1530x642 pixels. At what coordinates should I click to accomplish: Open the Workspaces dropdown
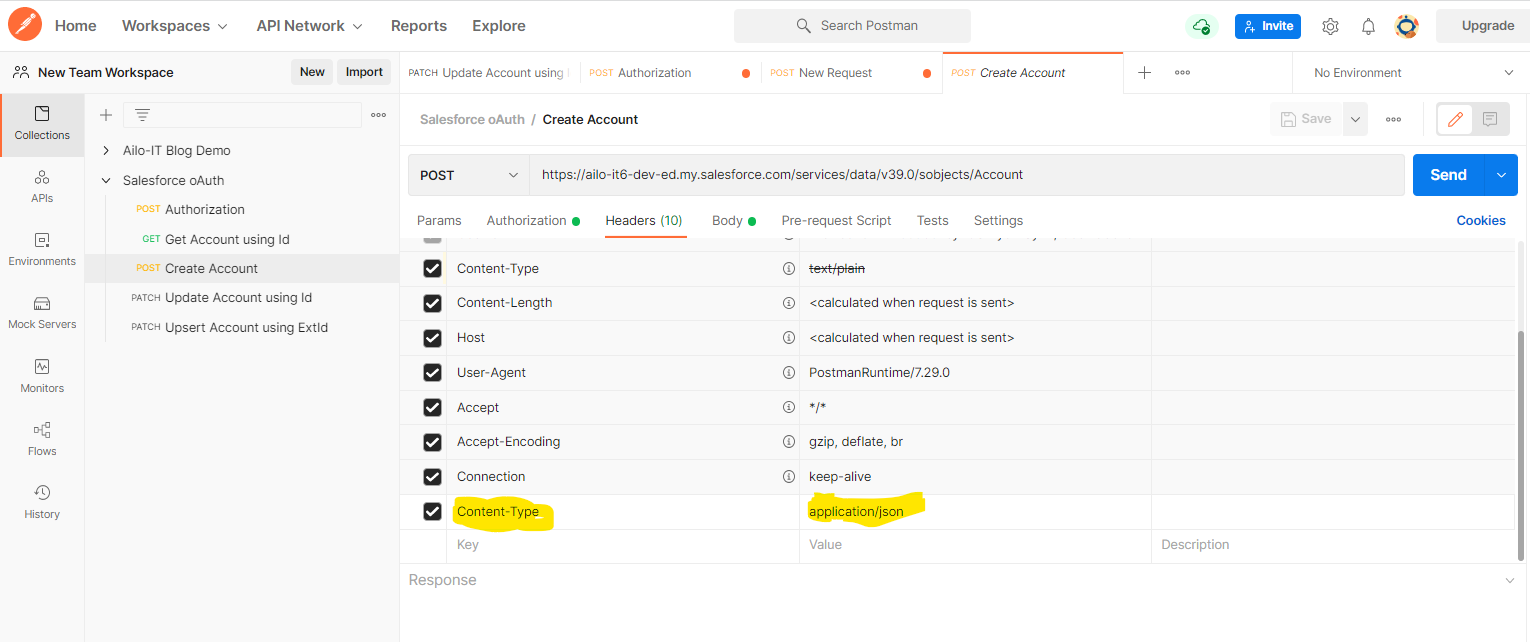175,26
